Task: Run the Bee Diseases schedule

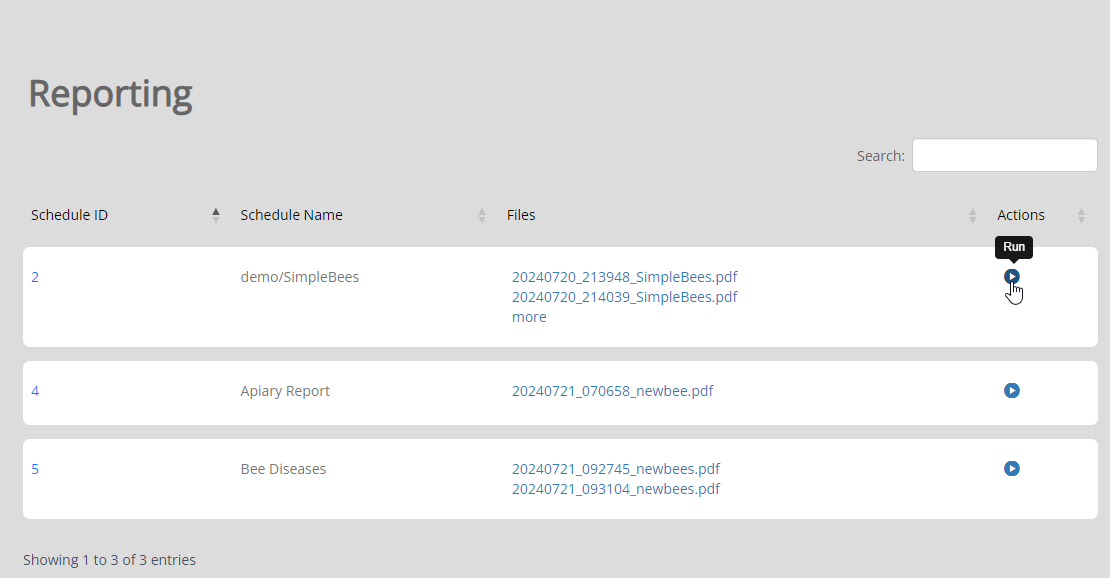Action: point(1012,468)
